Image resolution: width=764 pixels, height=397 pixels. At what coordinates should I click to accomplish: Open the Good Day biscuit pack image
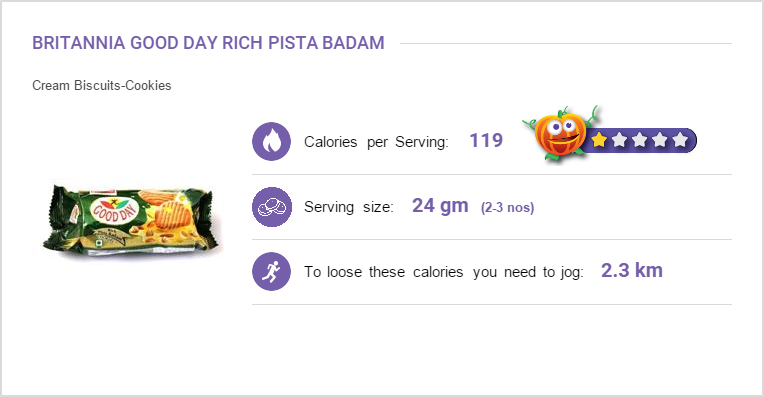[129, 220]
